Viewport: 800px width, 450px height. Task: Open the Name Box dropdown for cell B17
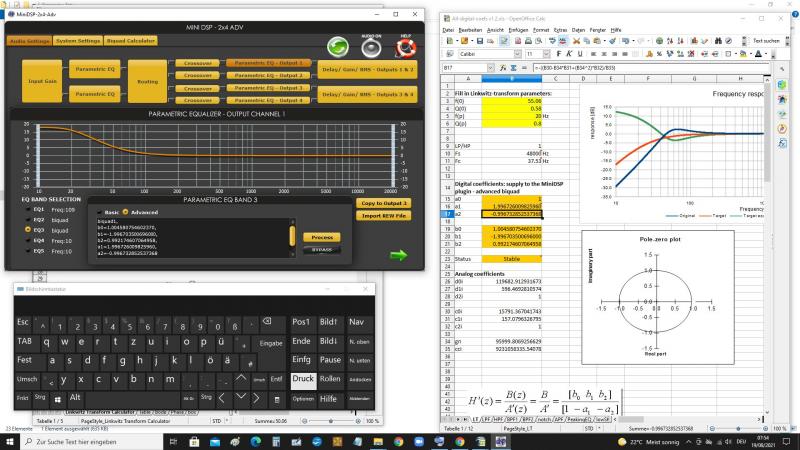click(493, 66)
